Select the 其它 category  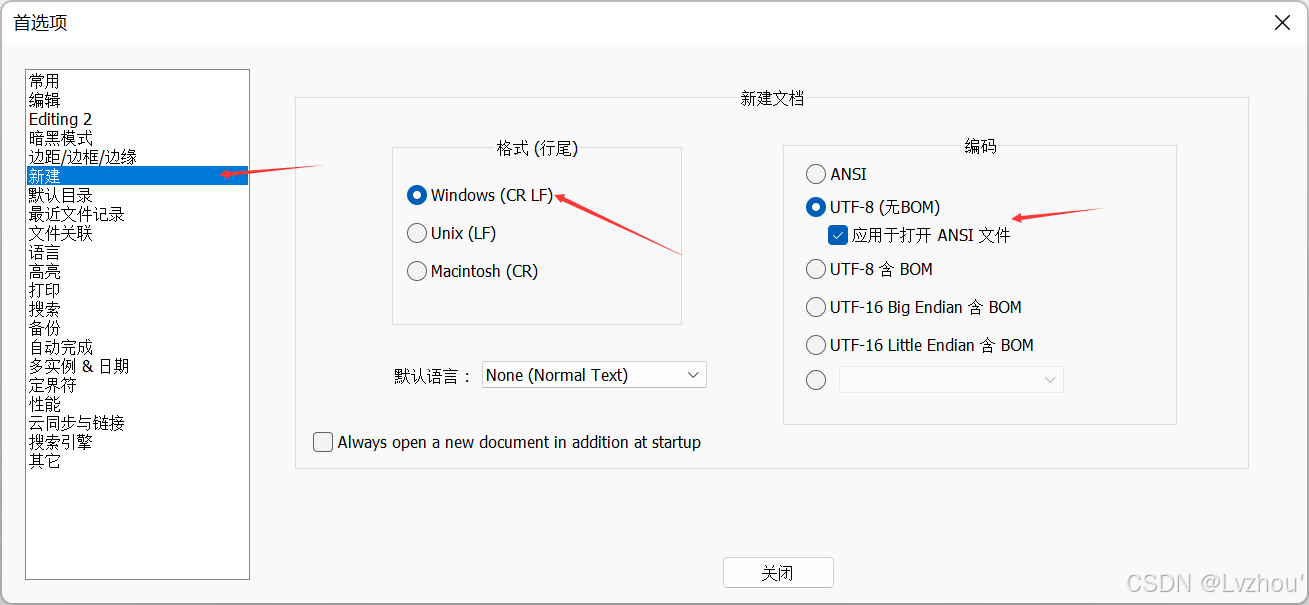[137, 461]
